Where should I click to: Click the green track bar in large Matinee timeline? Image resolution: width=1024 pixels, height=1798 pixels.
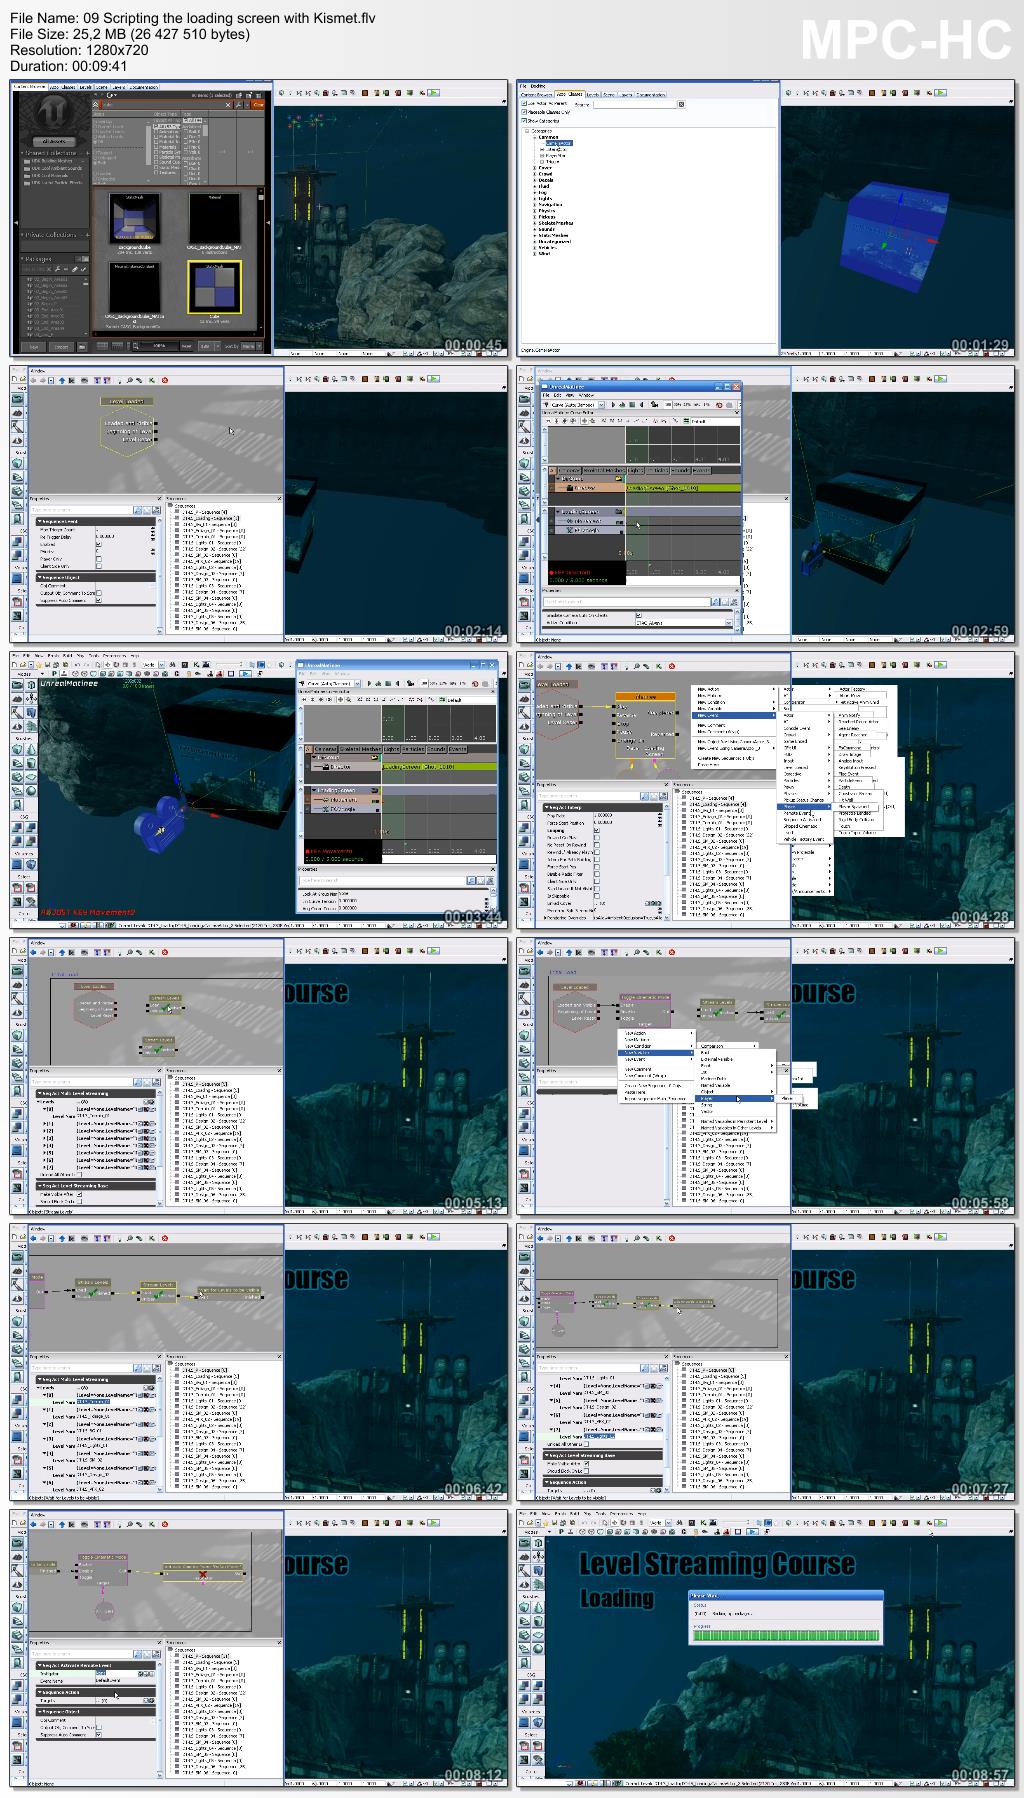tap(439, 767)
